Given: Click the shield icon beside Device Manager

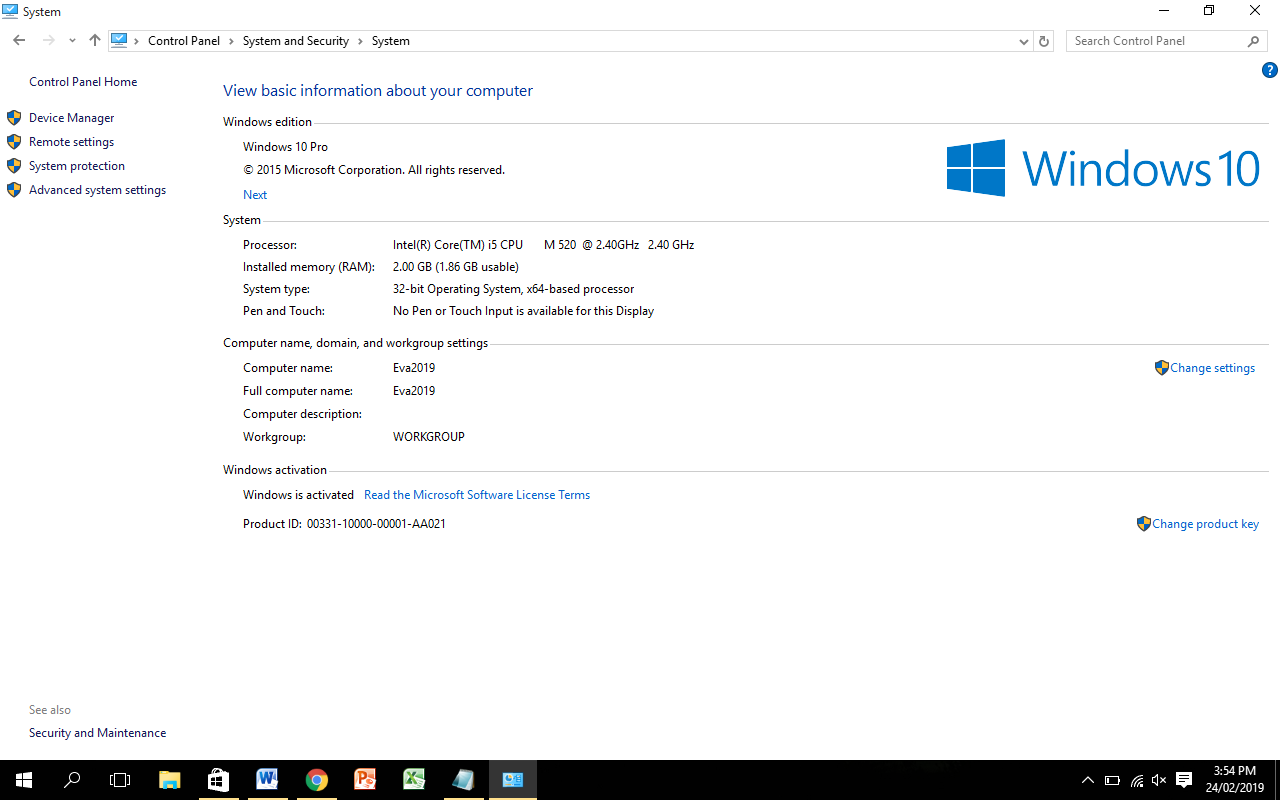Looking at the screenshot, I should click(x=14, y=118).
